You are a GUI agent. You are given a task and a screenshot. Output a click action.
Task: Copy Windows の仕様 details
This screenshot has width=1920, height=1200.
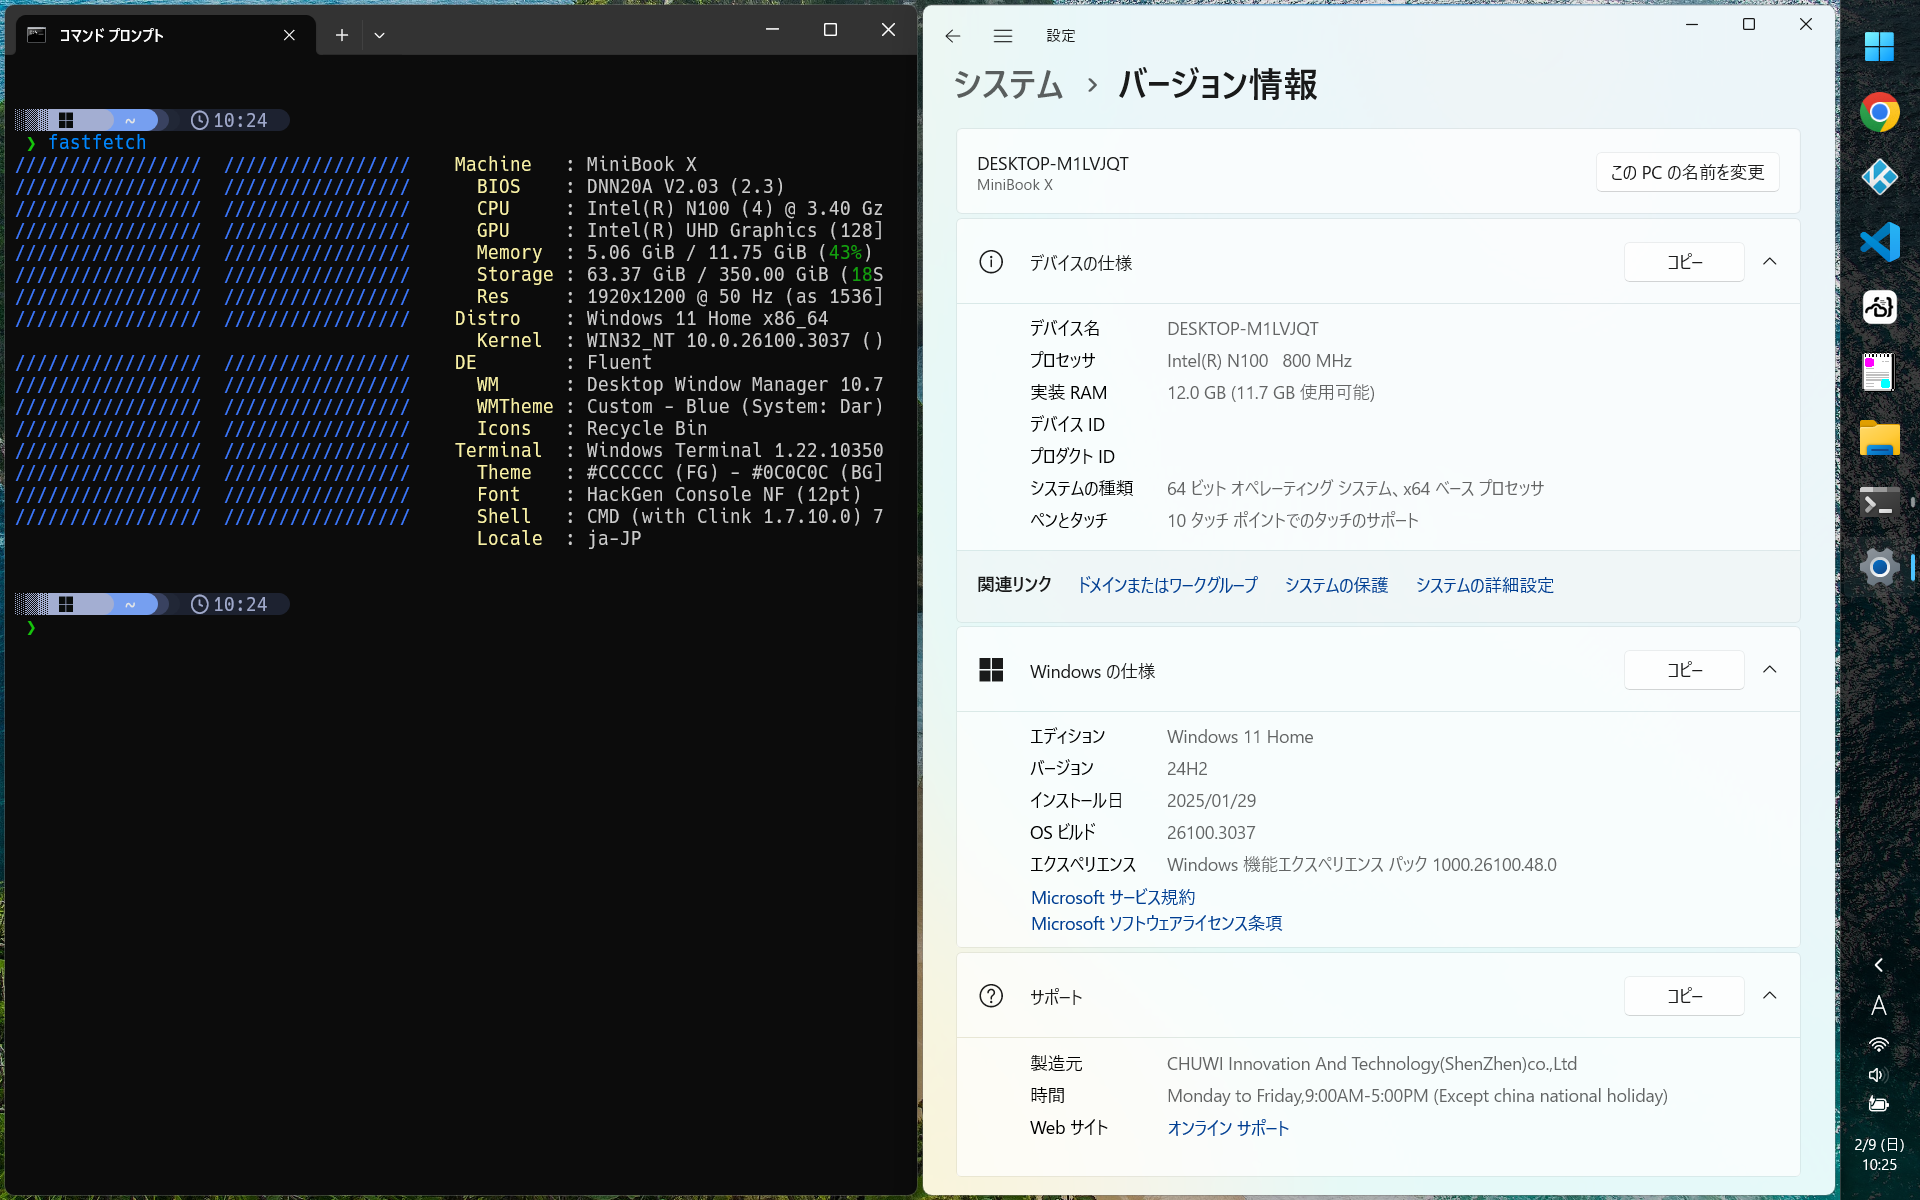click(x=1684, y=670)
